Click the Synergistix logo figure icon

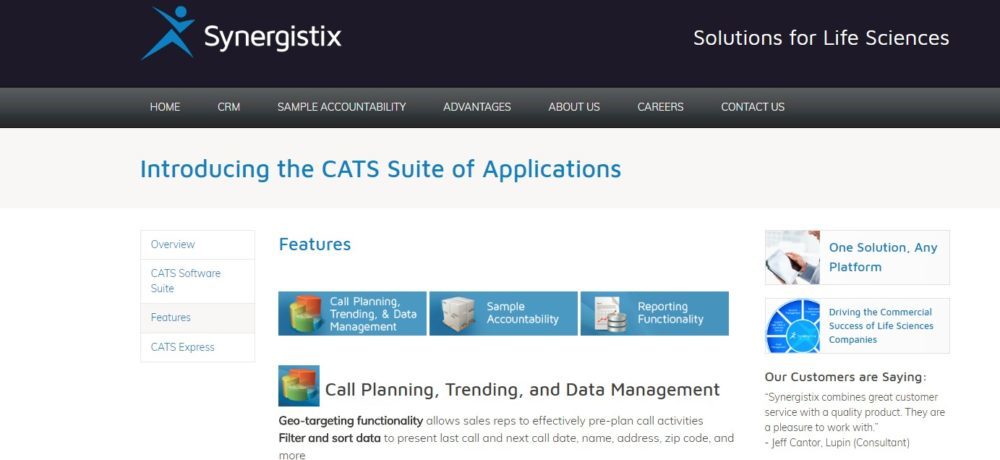[x=168, y=33]
